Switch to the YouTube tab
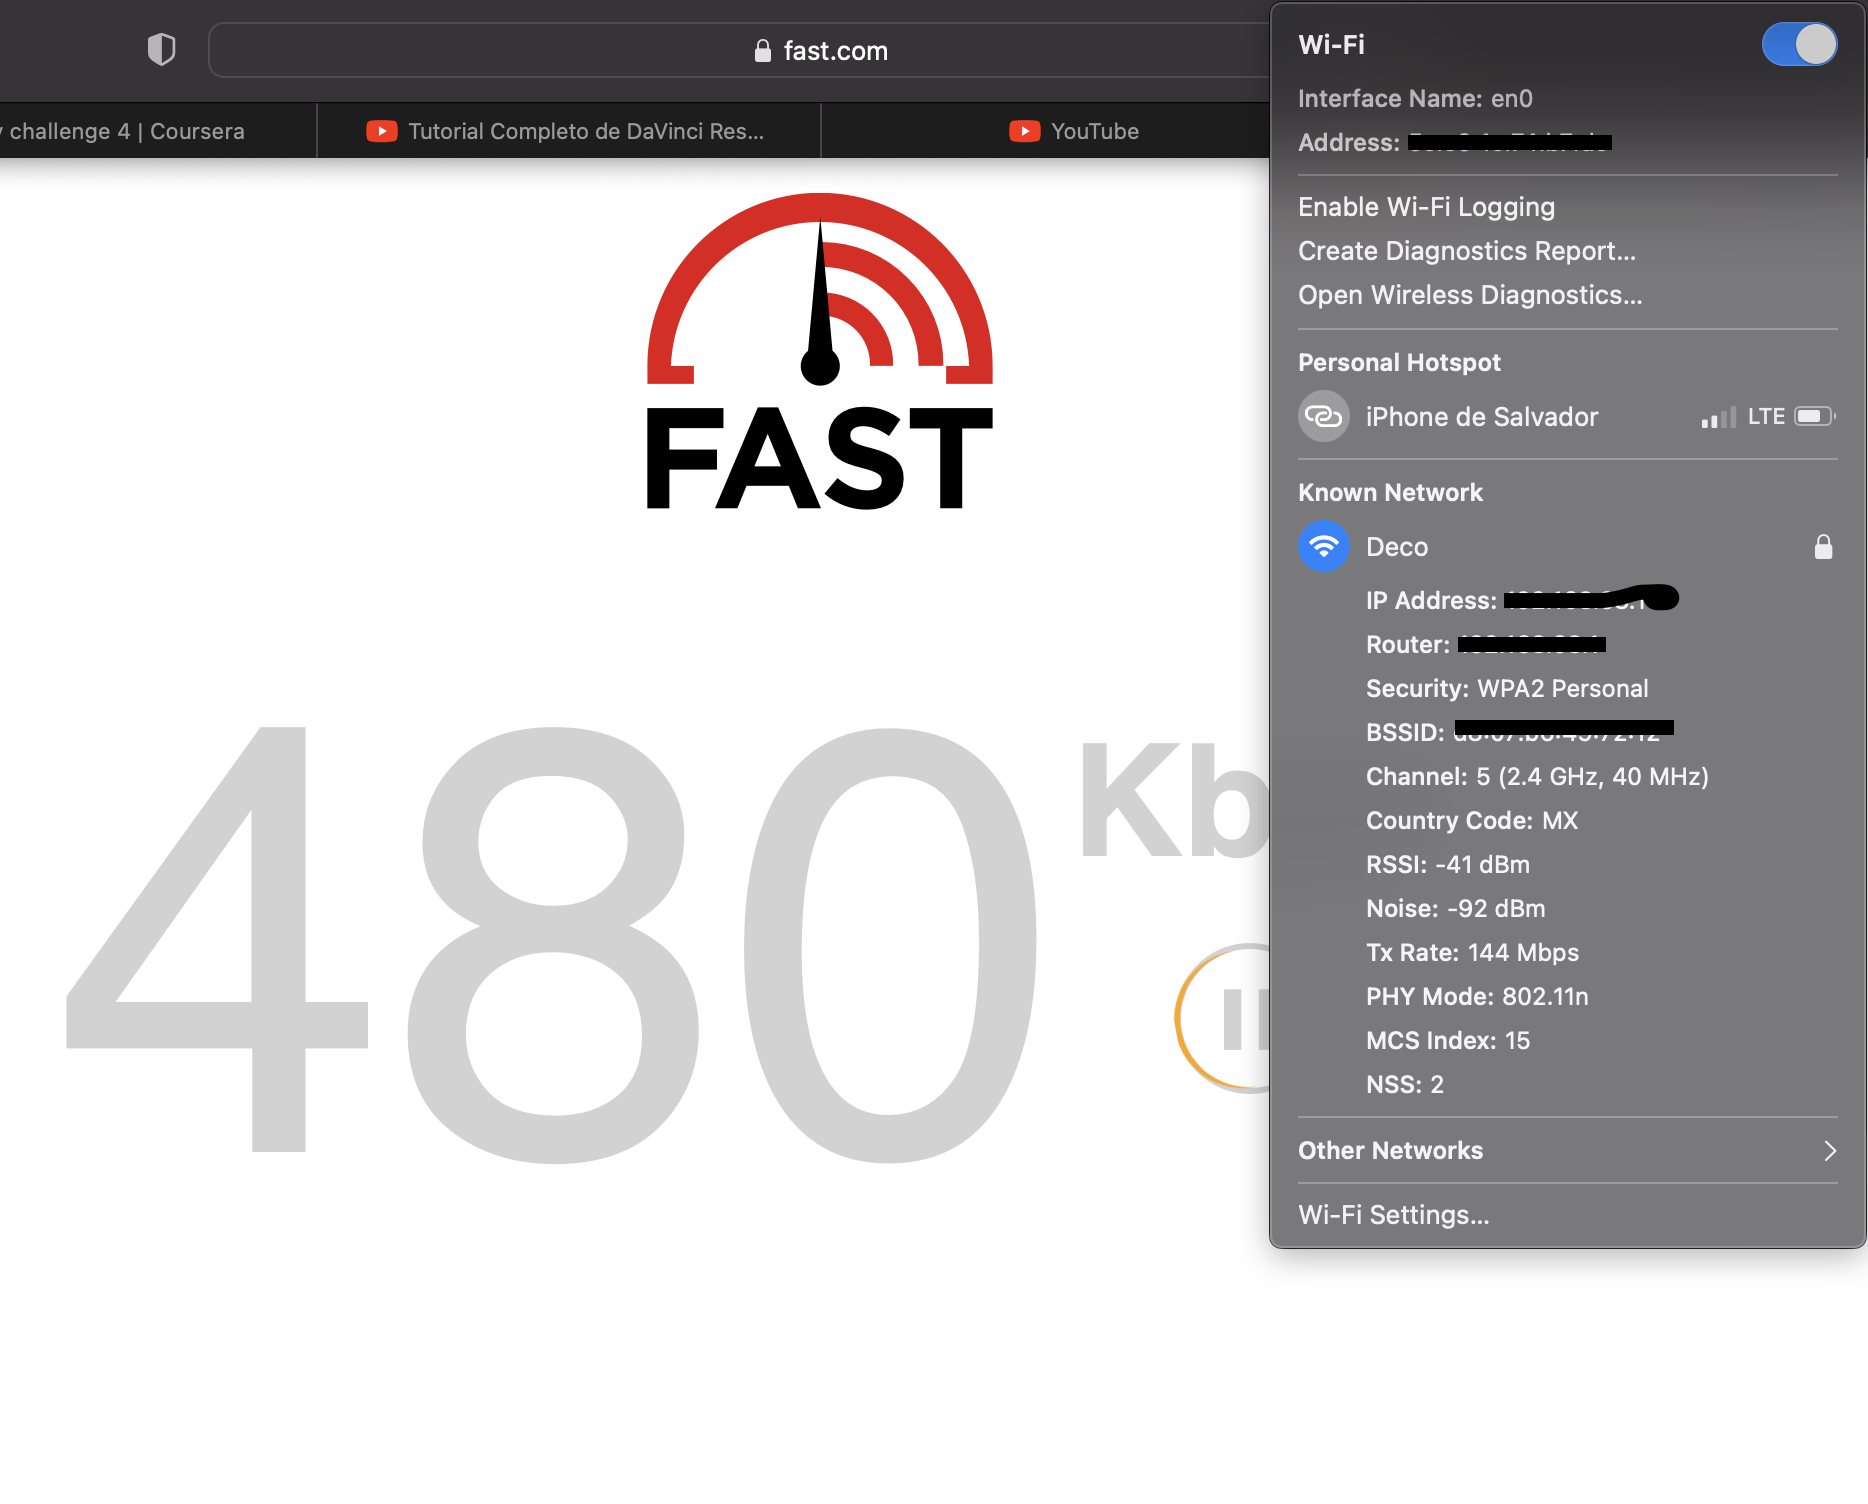Image resolution: width=1868 pixels, height=1504 pixels. 1045,131
